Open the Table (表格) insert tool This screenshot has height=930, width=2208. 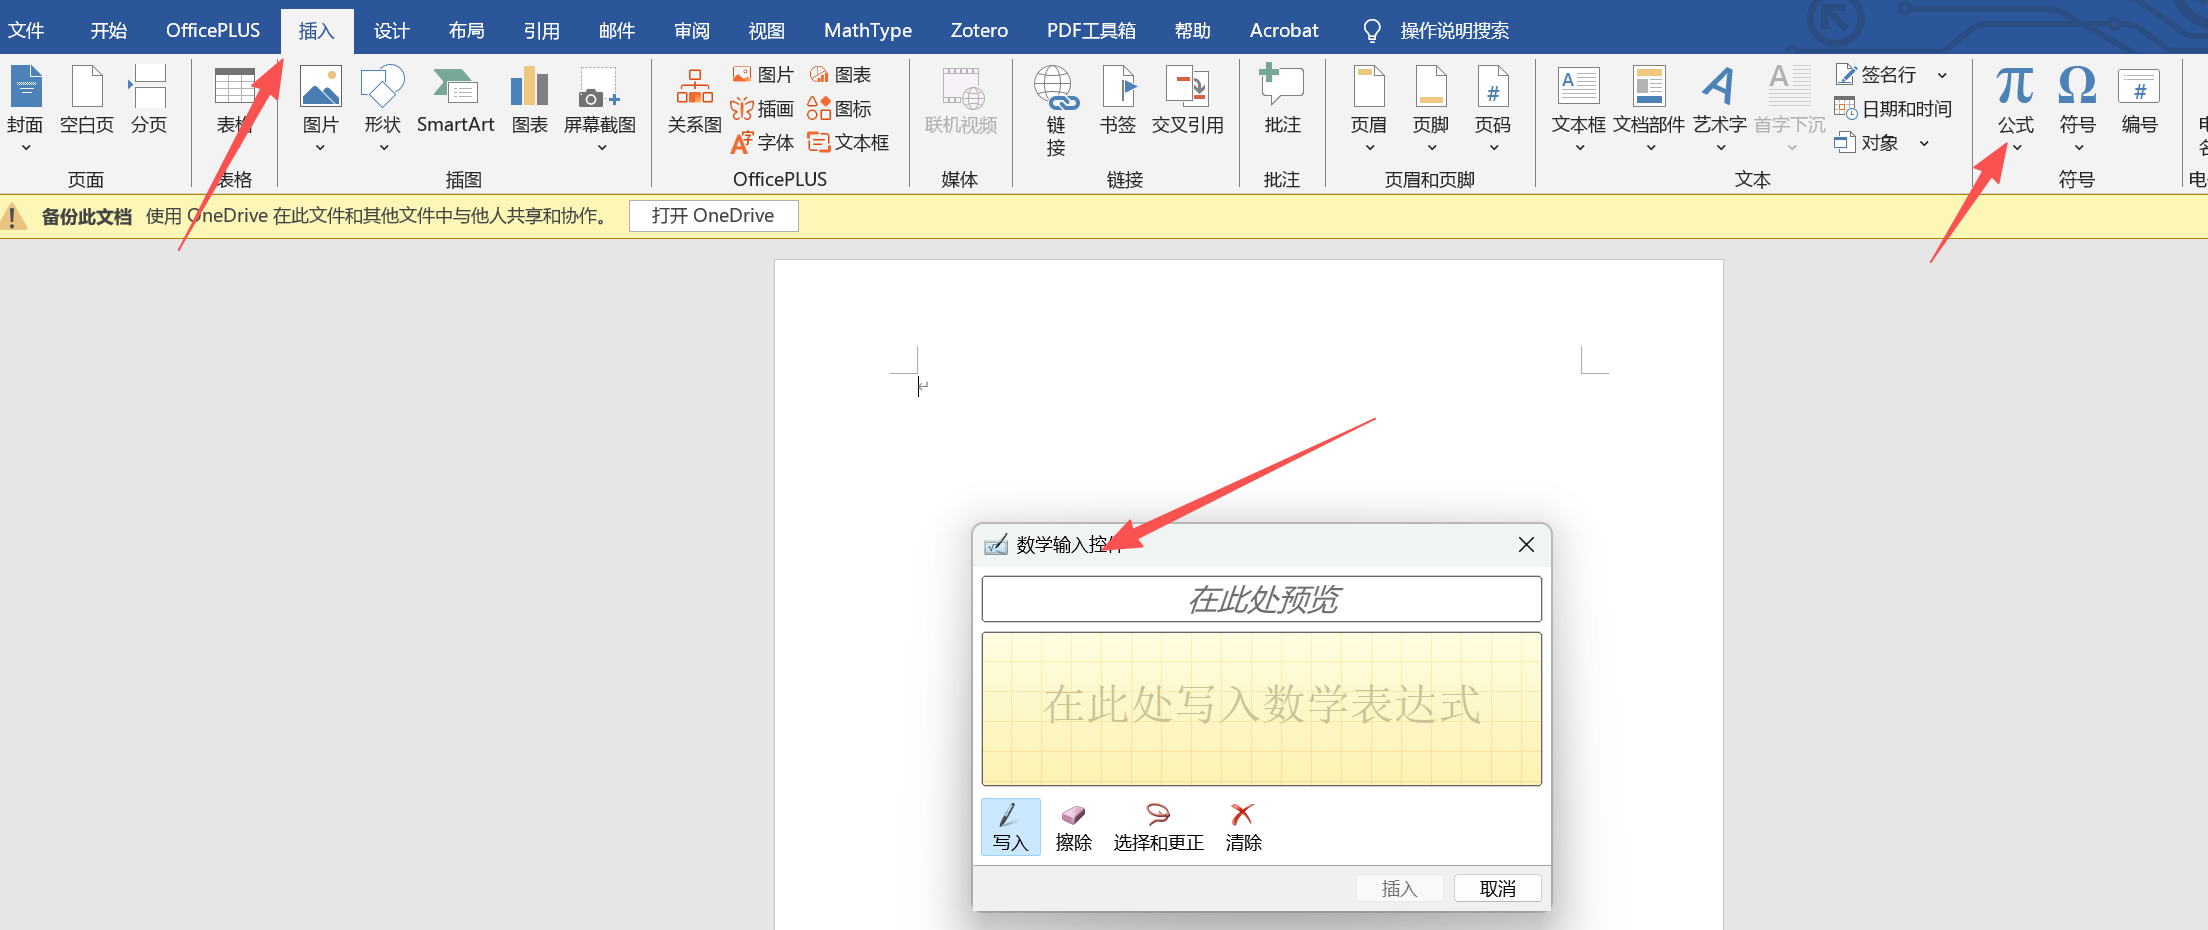pos(235,100)
